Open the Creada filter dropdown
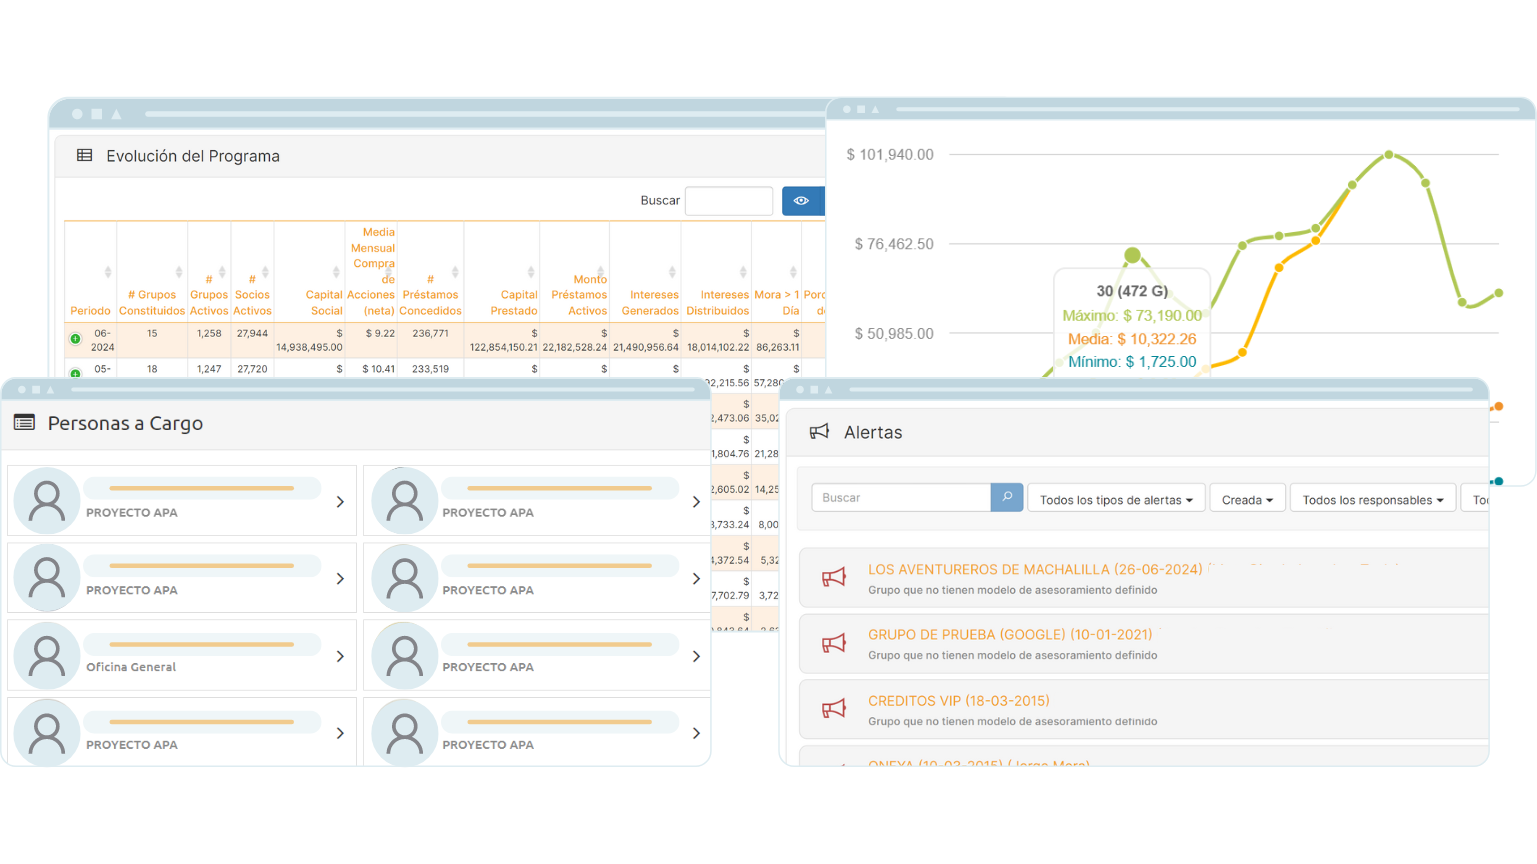This screenshot has height=864, width=1537. point(1247,497)
